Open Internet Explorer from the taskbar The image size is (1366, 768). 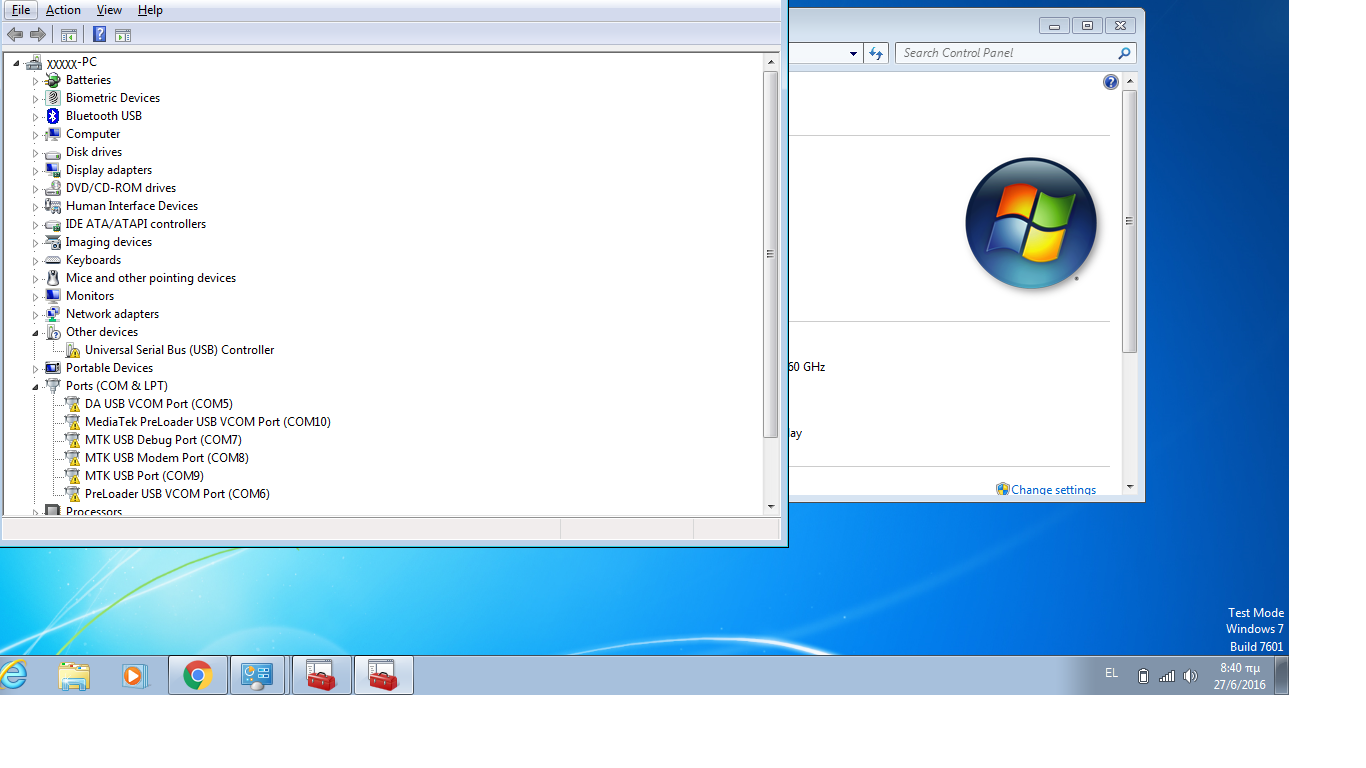[13, 675]
